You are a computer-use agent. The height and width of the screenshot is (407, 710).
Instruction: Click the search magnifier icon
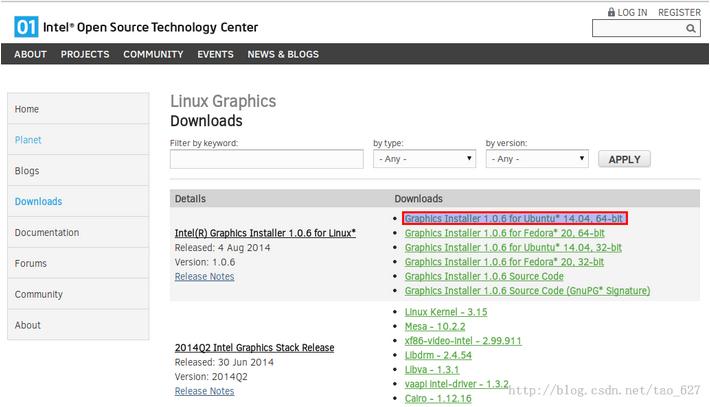[x=691, y=29]
